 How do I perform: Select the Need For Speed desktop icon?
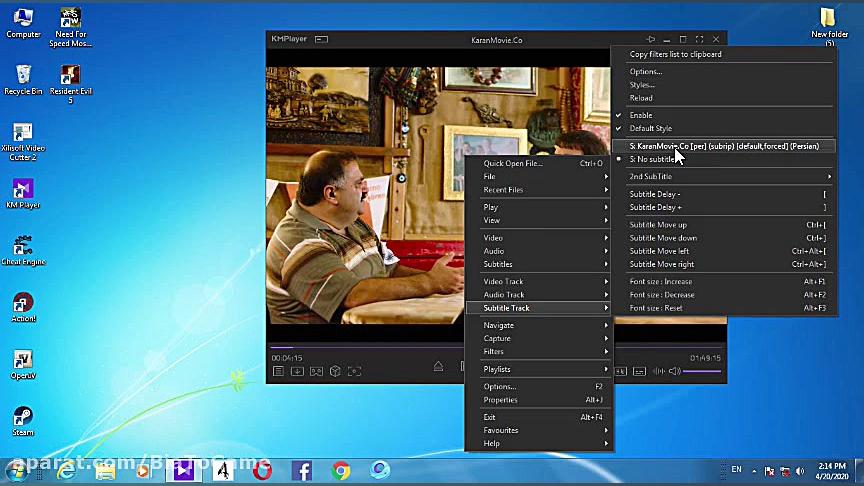tap(71, 28)
